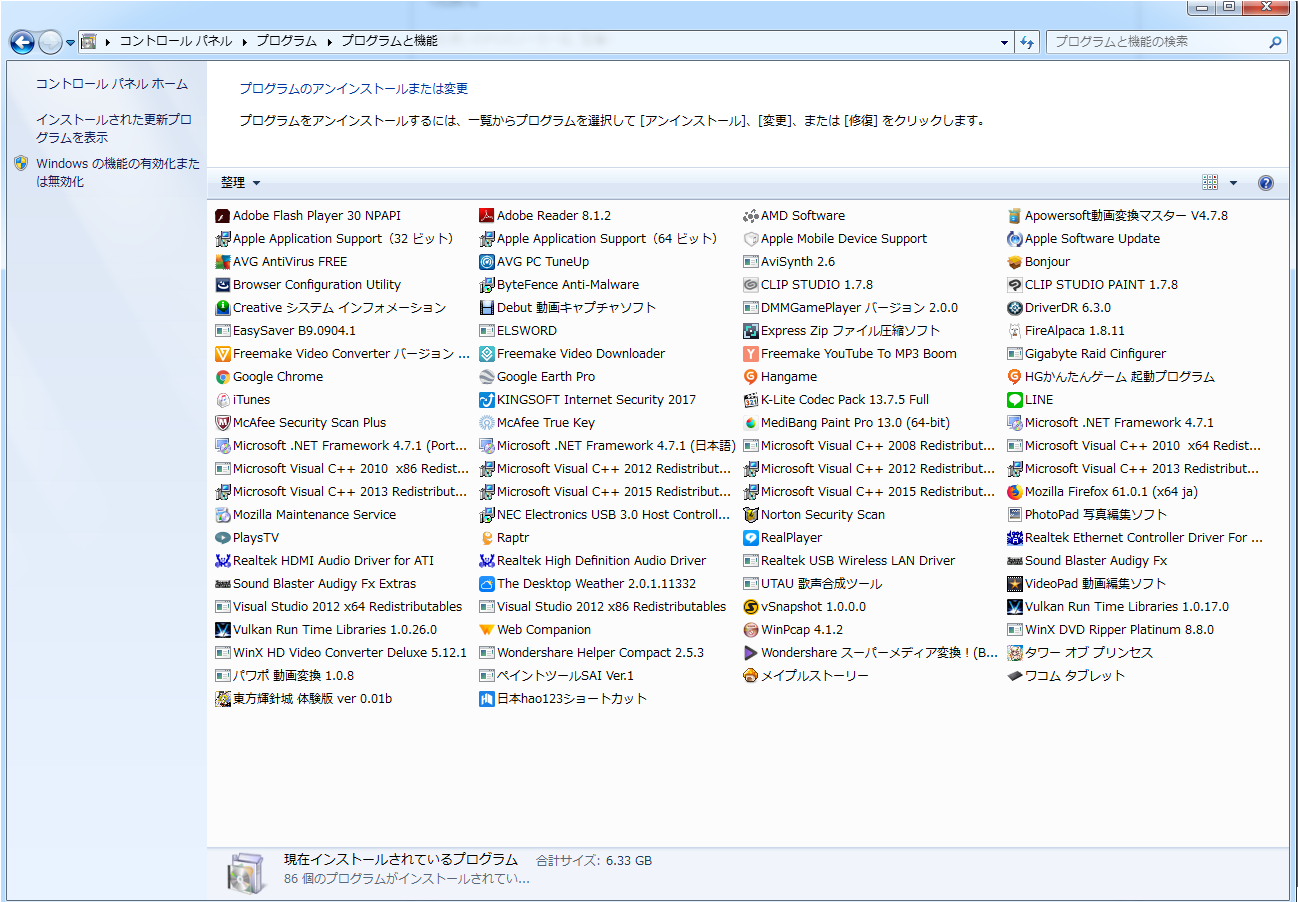The image size is (1298, 902).
Task: Select Apple Software Update
Action: click(1085, 239)
